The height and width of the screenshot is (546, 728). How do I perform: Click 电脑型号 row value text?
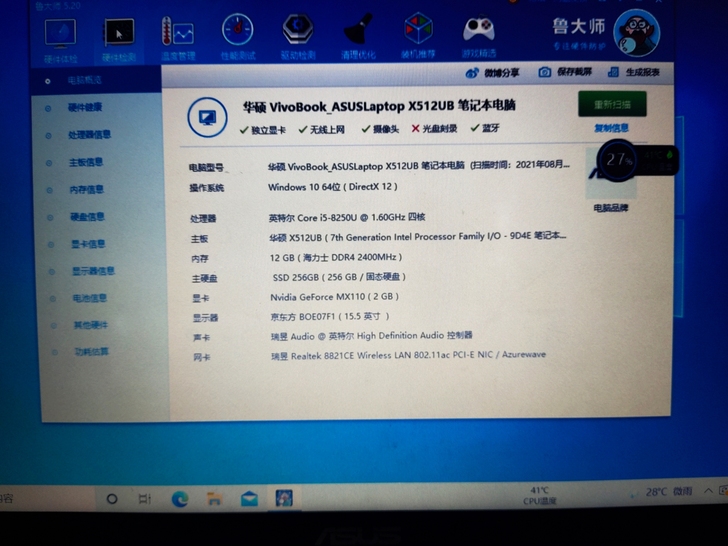click(419, 165)
